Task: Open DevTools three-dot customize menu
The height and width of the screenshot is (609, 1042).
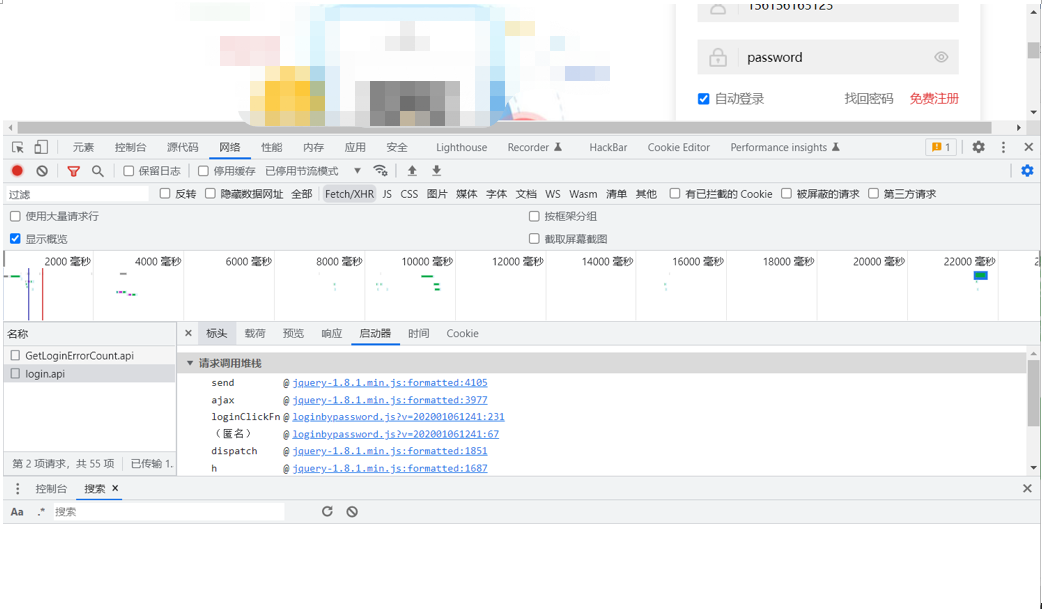Action: point(1003,147)
